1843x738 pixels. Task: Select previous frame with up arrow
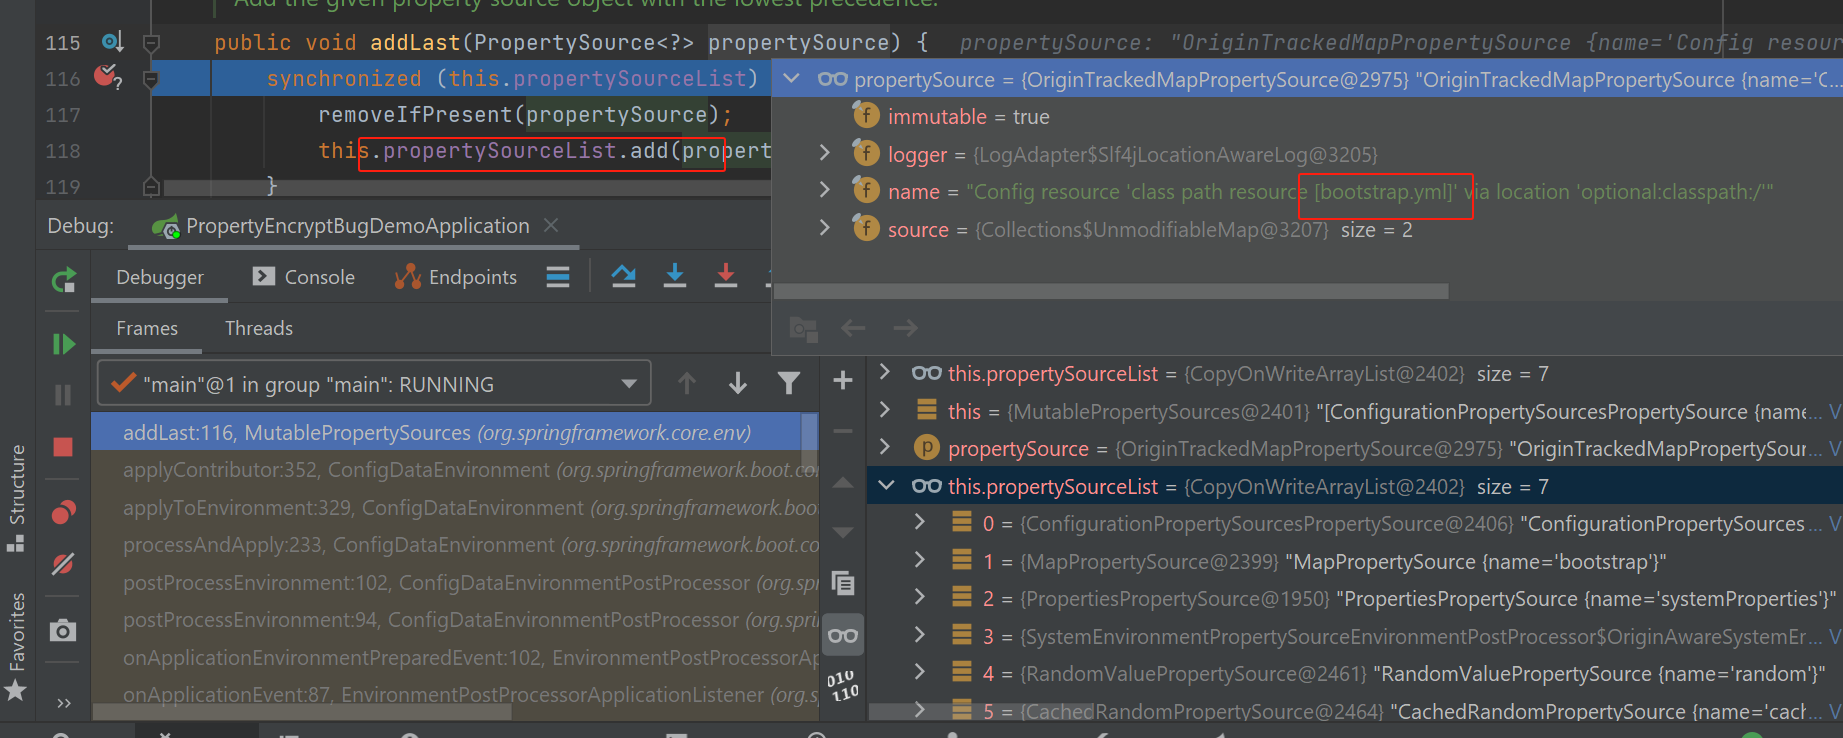pyautogui.click(x=687, y=383)
